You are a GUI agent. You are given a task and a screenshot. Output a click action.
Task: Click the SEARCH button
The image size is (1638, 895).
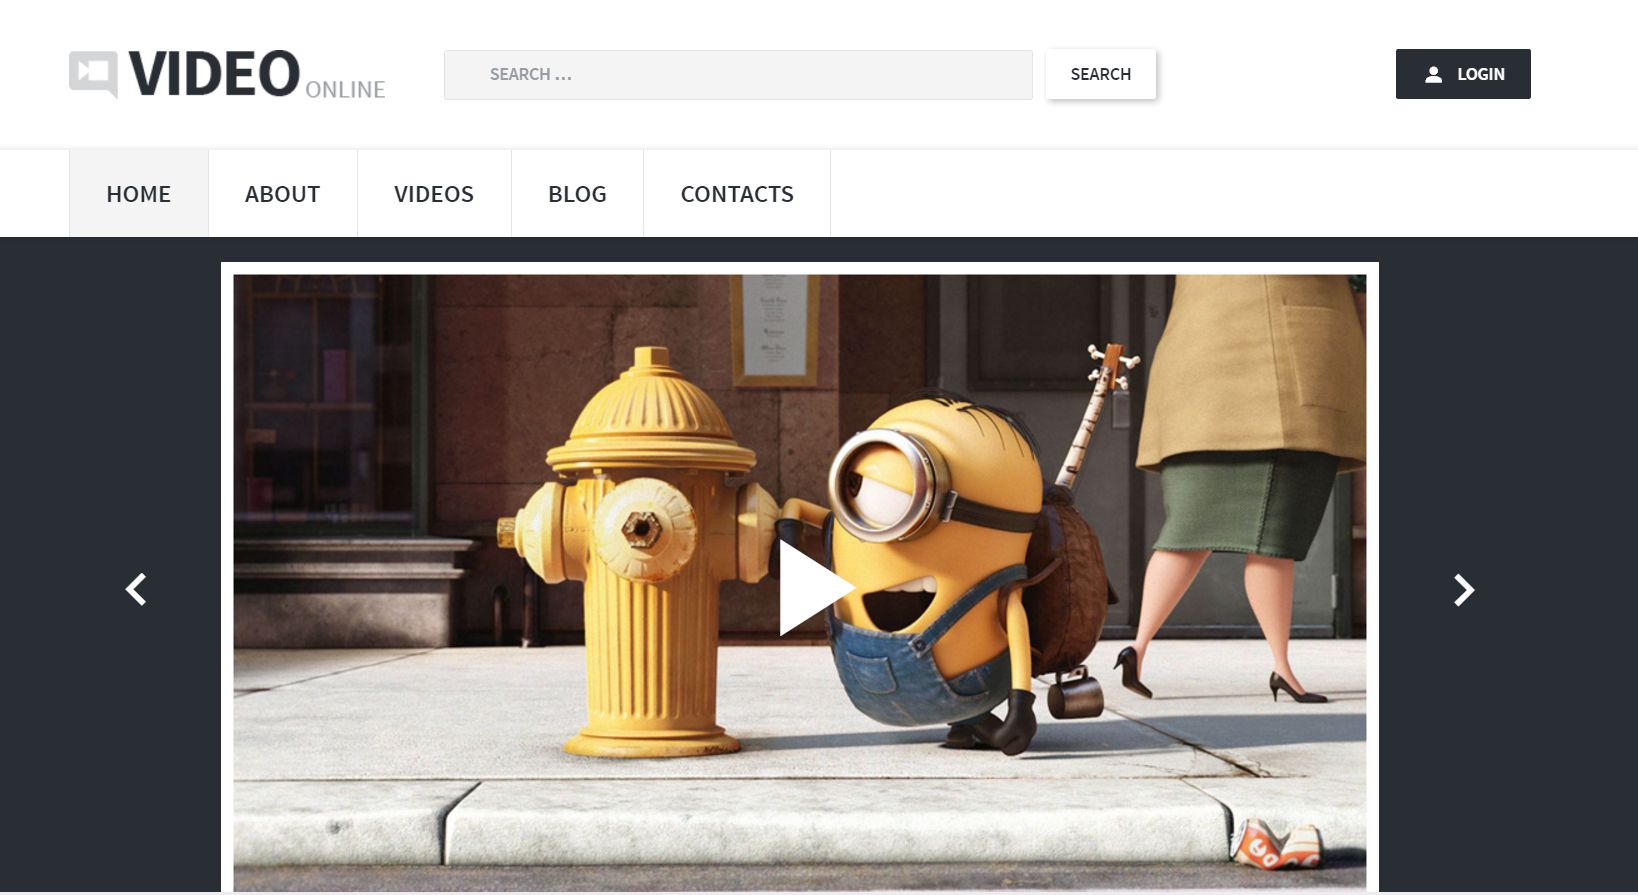click(1101, 74)
